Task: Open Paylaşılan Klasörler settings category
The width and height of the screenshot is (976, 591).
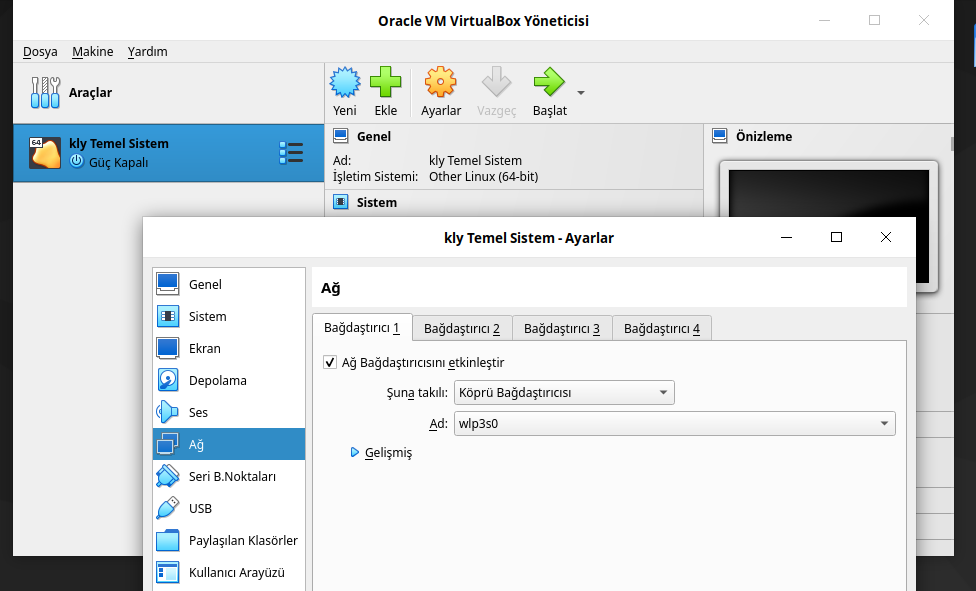Action: click(x=242, y=540)
